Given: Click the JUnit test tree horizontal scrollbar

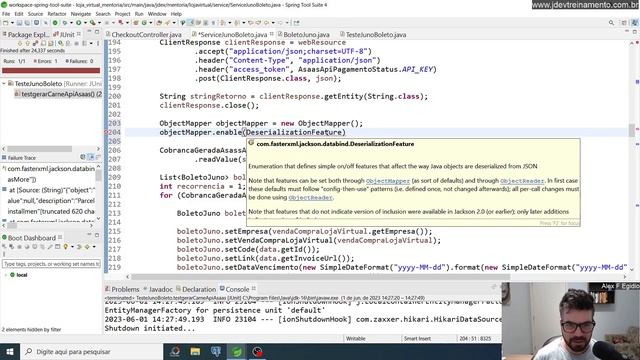Looking at the screenshot, I should 40,149.
